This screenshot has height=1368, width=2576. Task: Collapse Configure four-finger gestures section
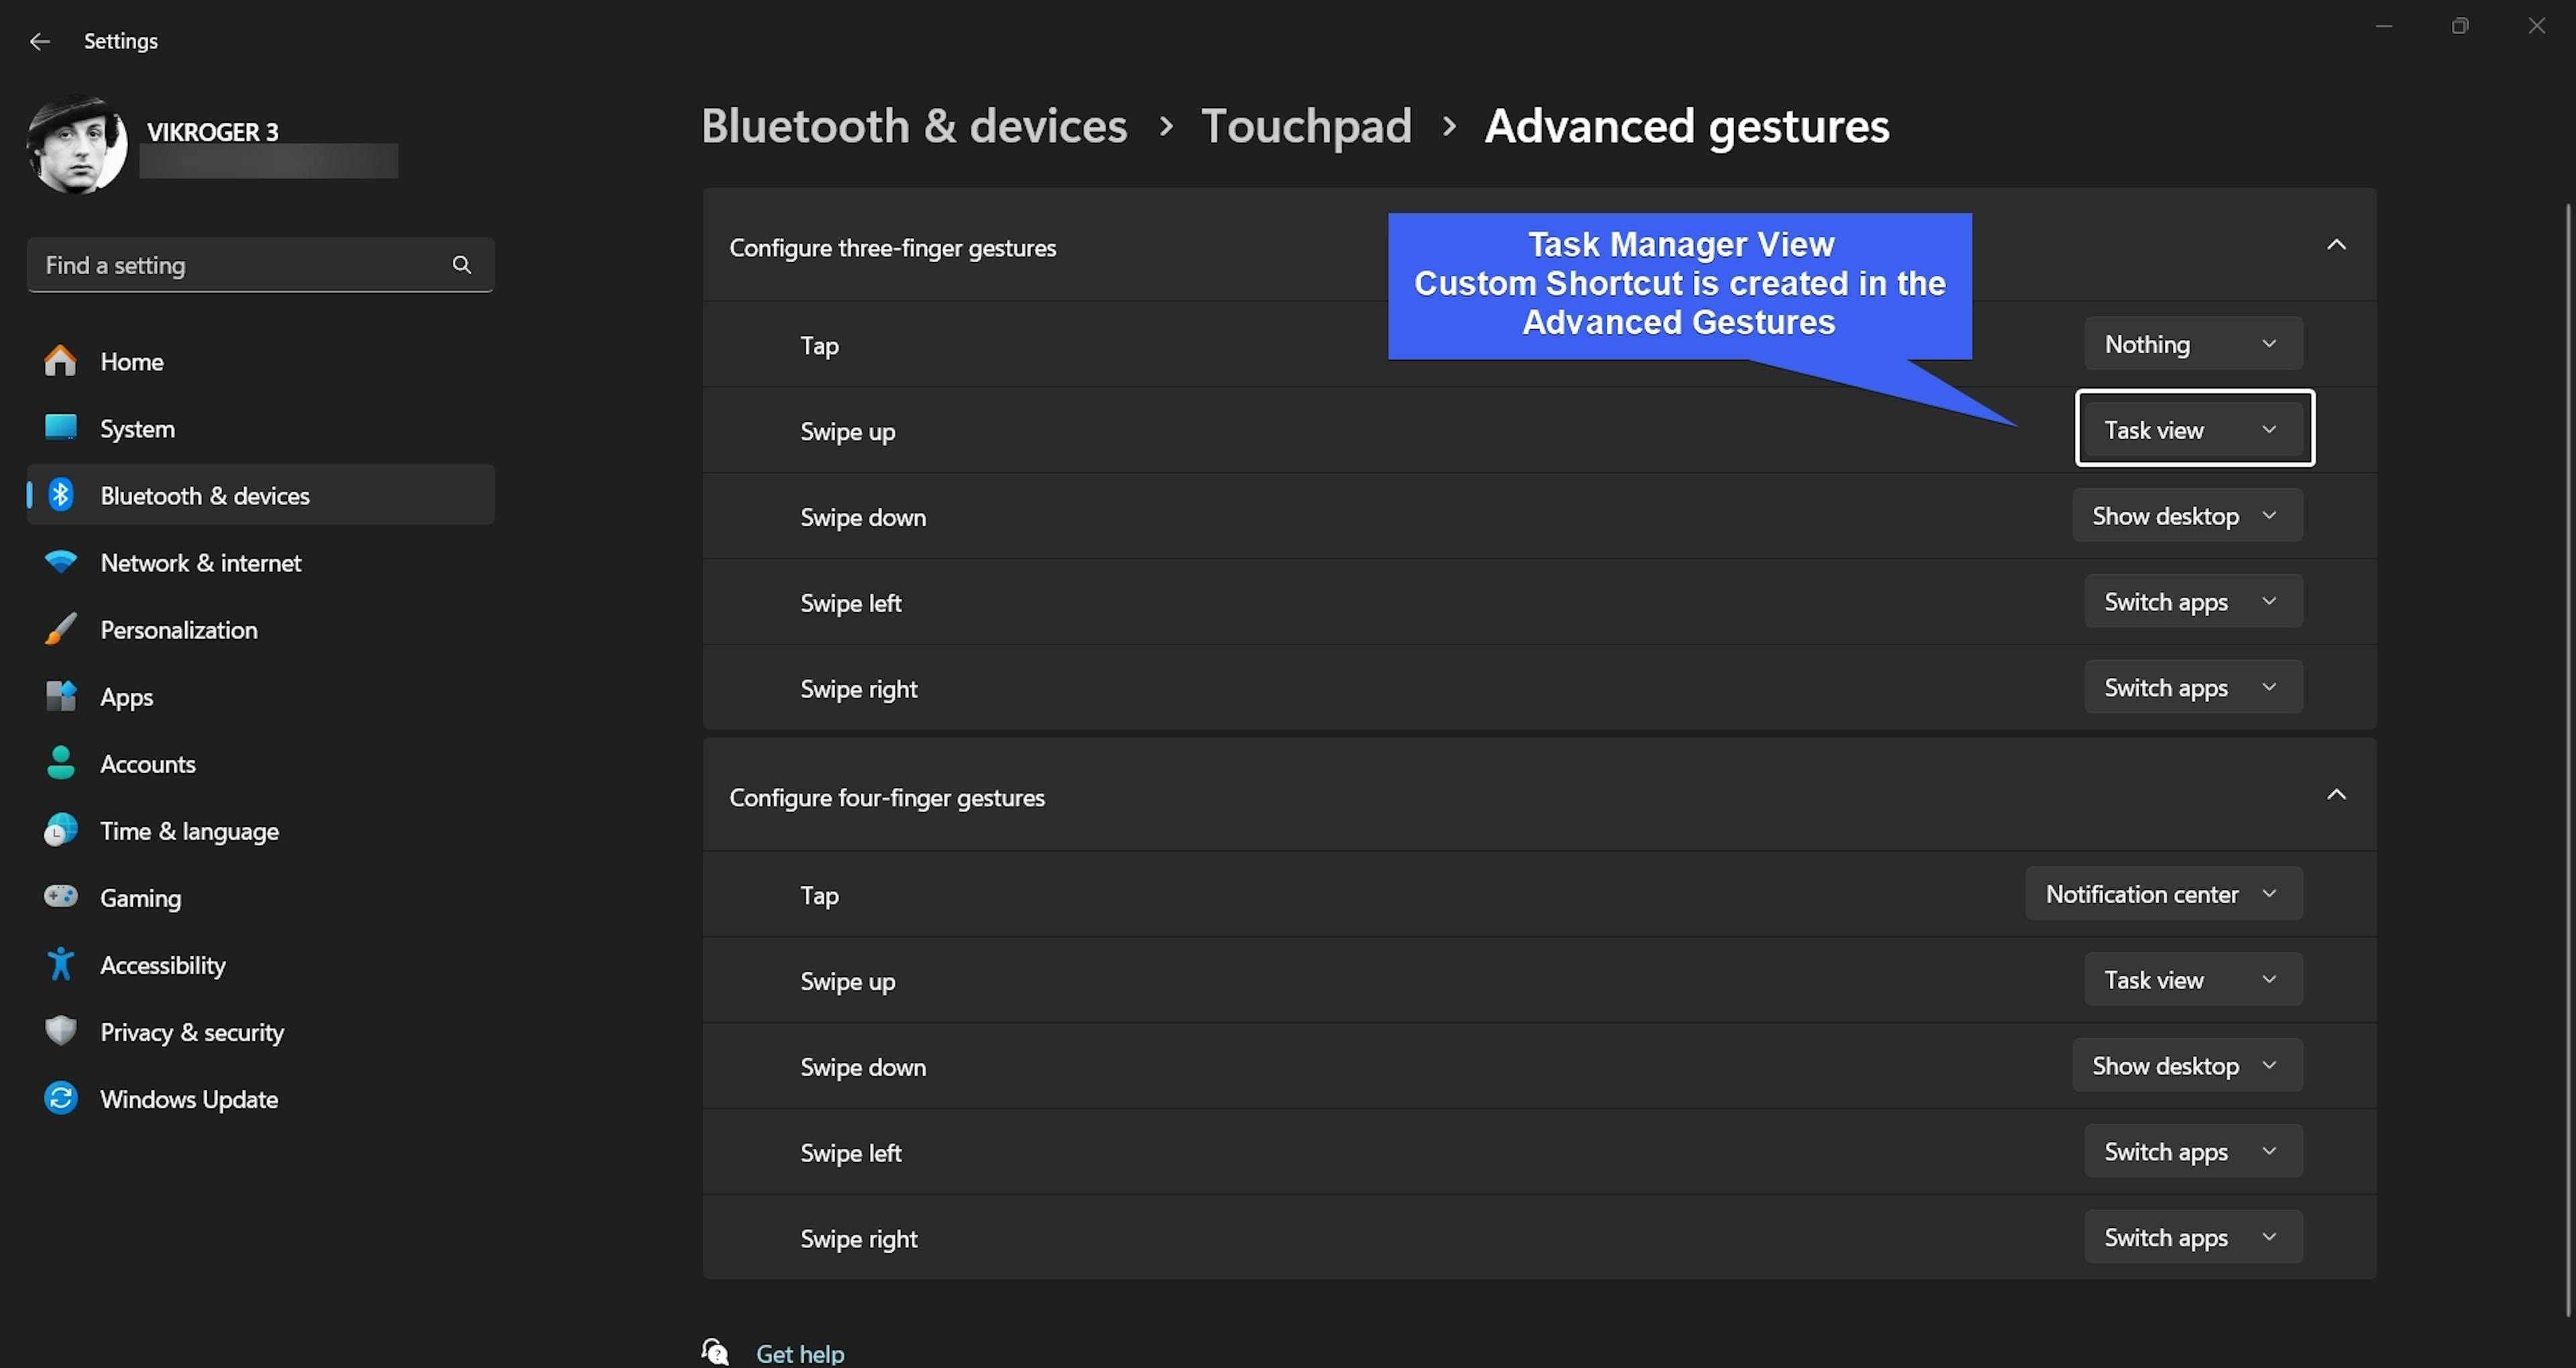(2335, 795)
